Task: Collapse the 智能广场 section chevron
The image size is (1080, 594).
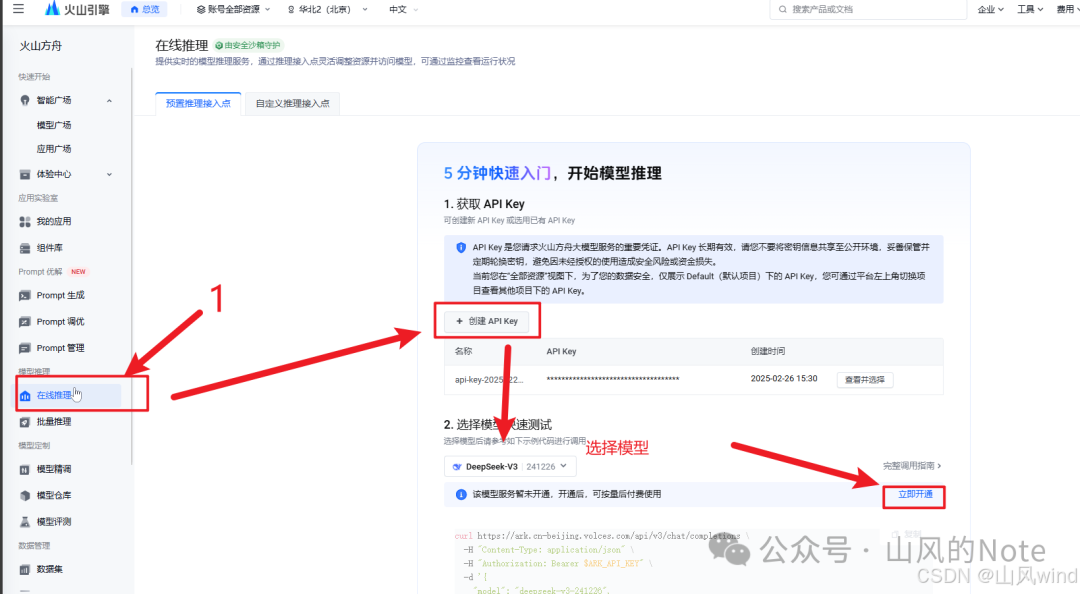Action: [x=110, y=101]
